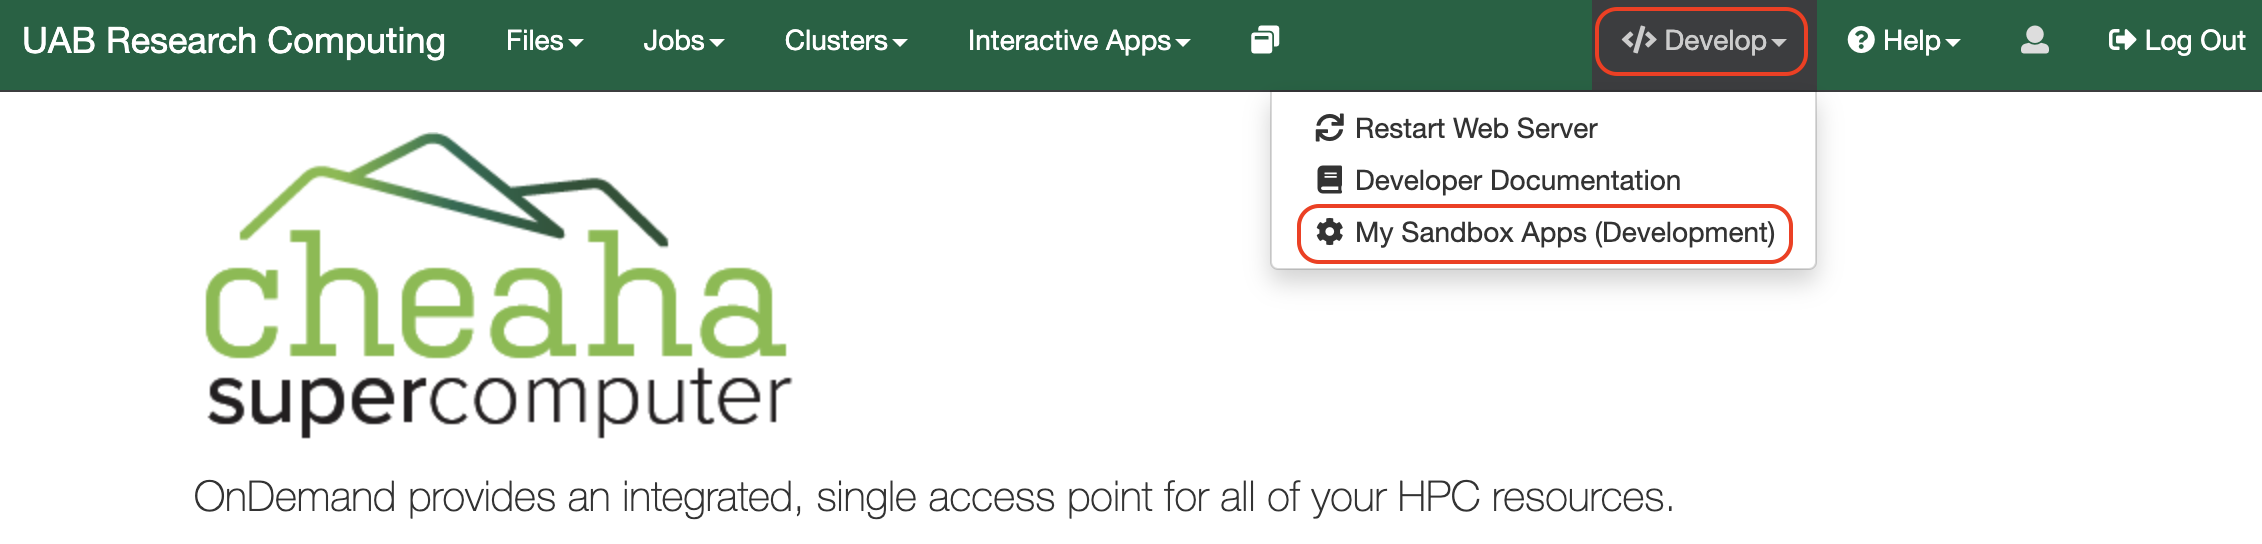Expand the Files dropdown menu

coord(544,41)
